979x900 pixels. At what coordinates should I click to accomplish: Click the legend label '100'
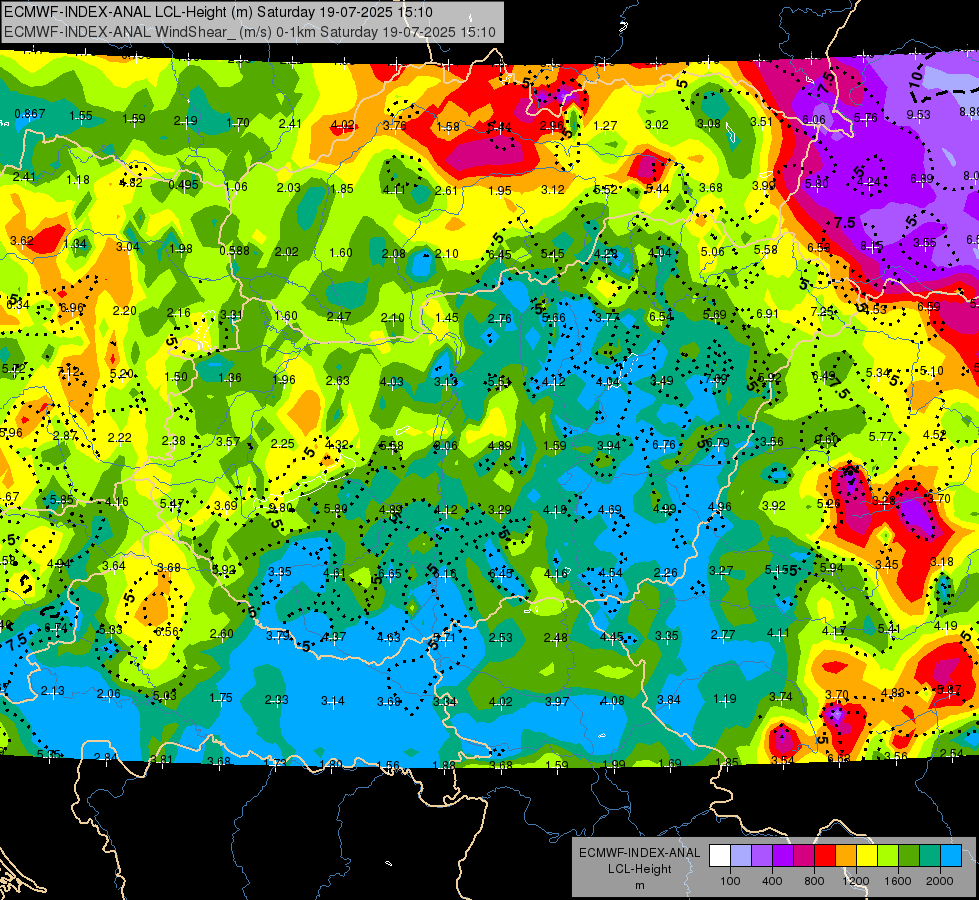730,881
